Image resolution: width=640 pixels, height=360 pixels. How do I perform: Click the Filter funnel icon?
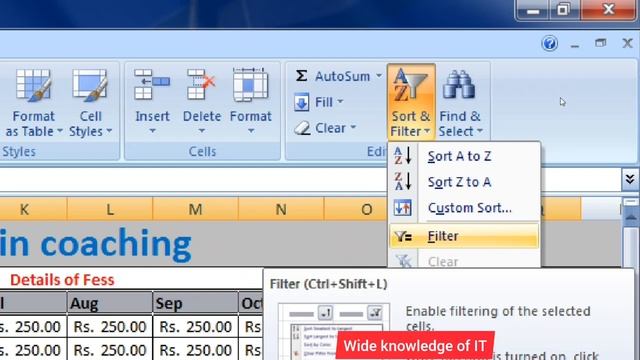point(403,236)
